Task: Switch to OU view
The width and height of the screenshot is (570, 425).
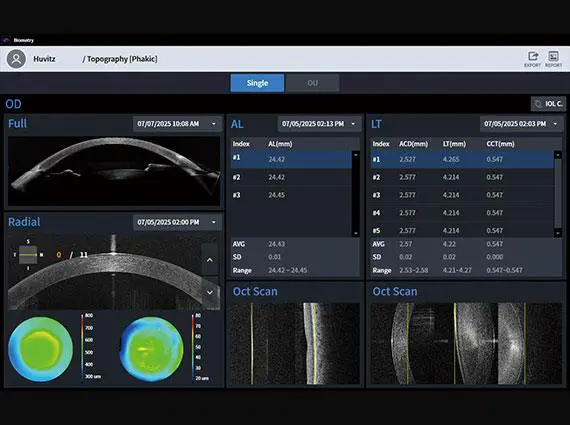Action: (x=313, y=83)
